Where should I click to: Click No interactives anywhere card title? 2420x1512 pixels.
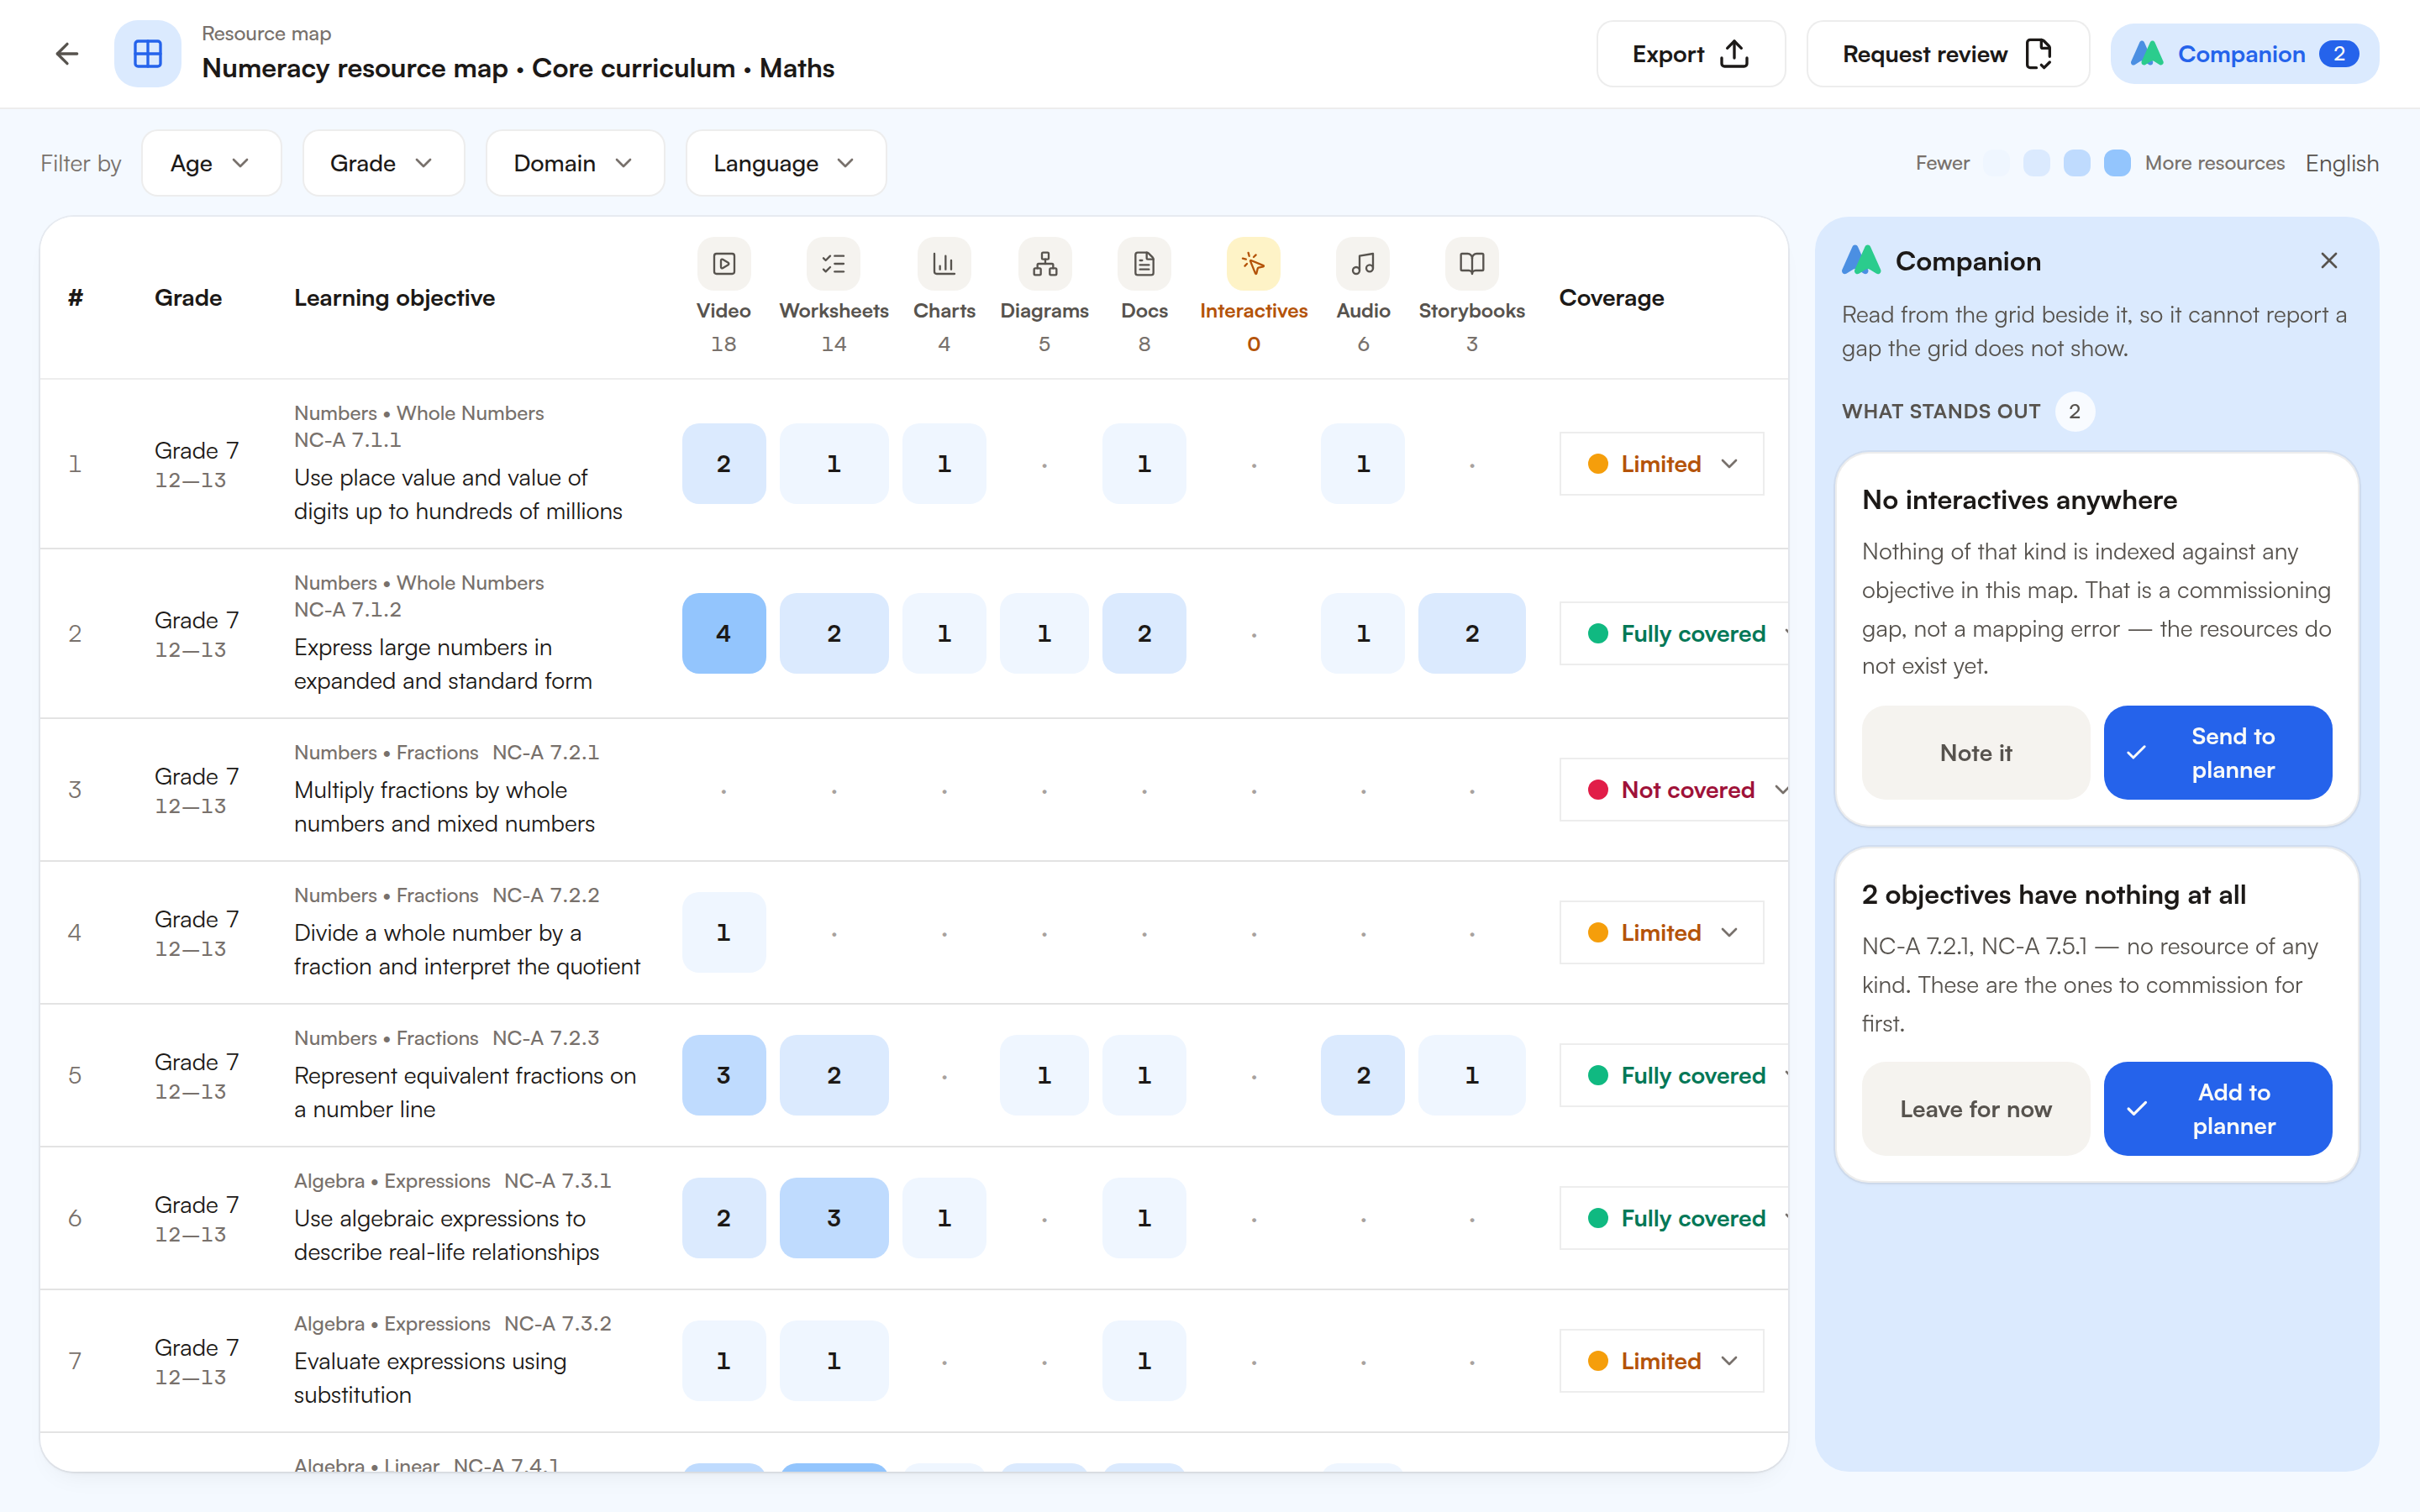tap(2019, 500)
